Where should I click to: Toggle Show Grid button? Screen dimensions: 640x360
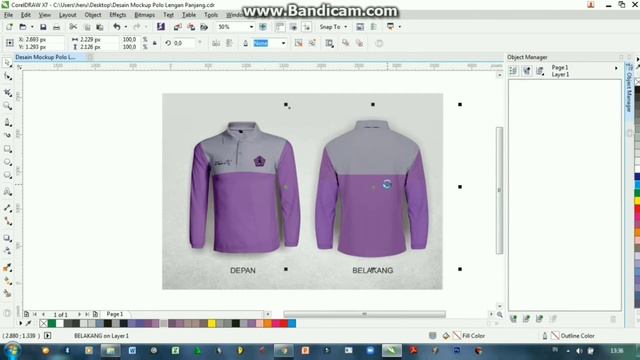(x=293, y=27)
